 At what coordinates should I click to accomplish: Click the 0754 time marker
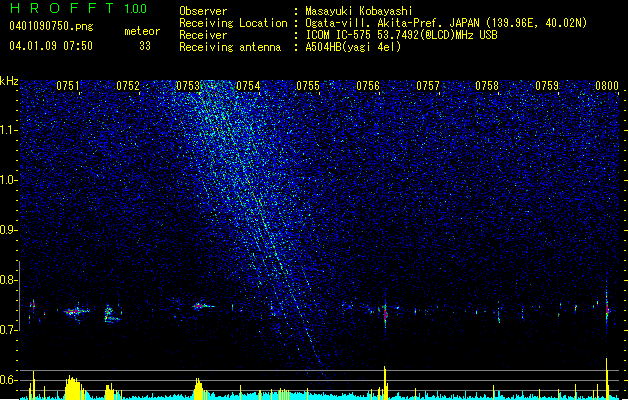248,86
